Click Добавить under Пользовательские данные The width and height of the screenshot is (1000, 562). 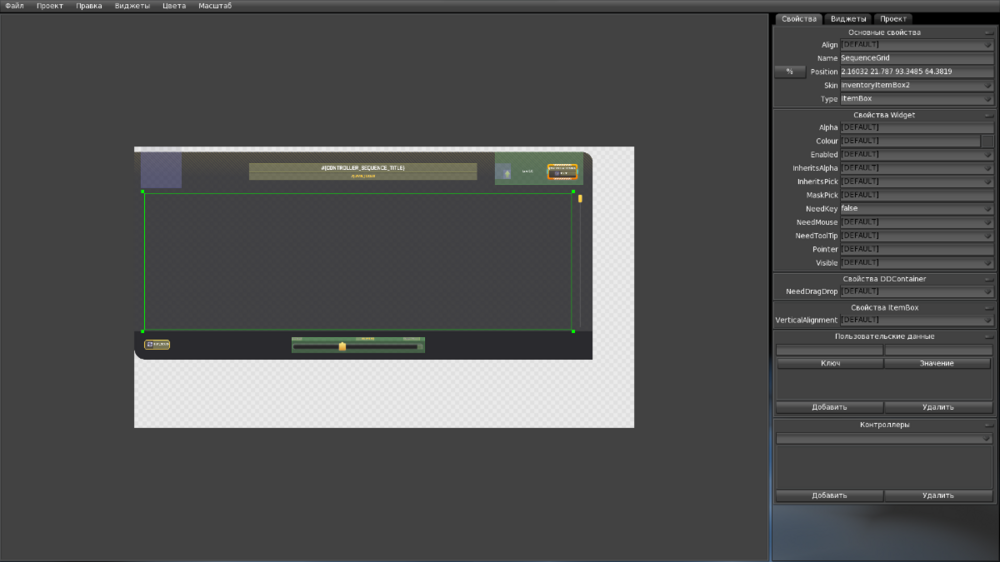point(829,407)
